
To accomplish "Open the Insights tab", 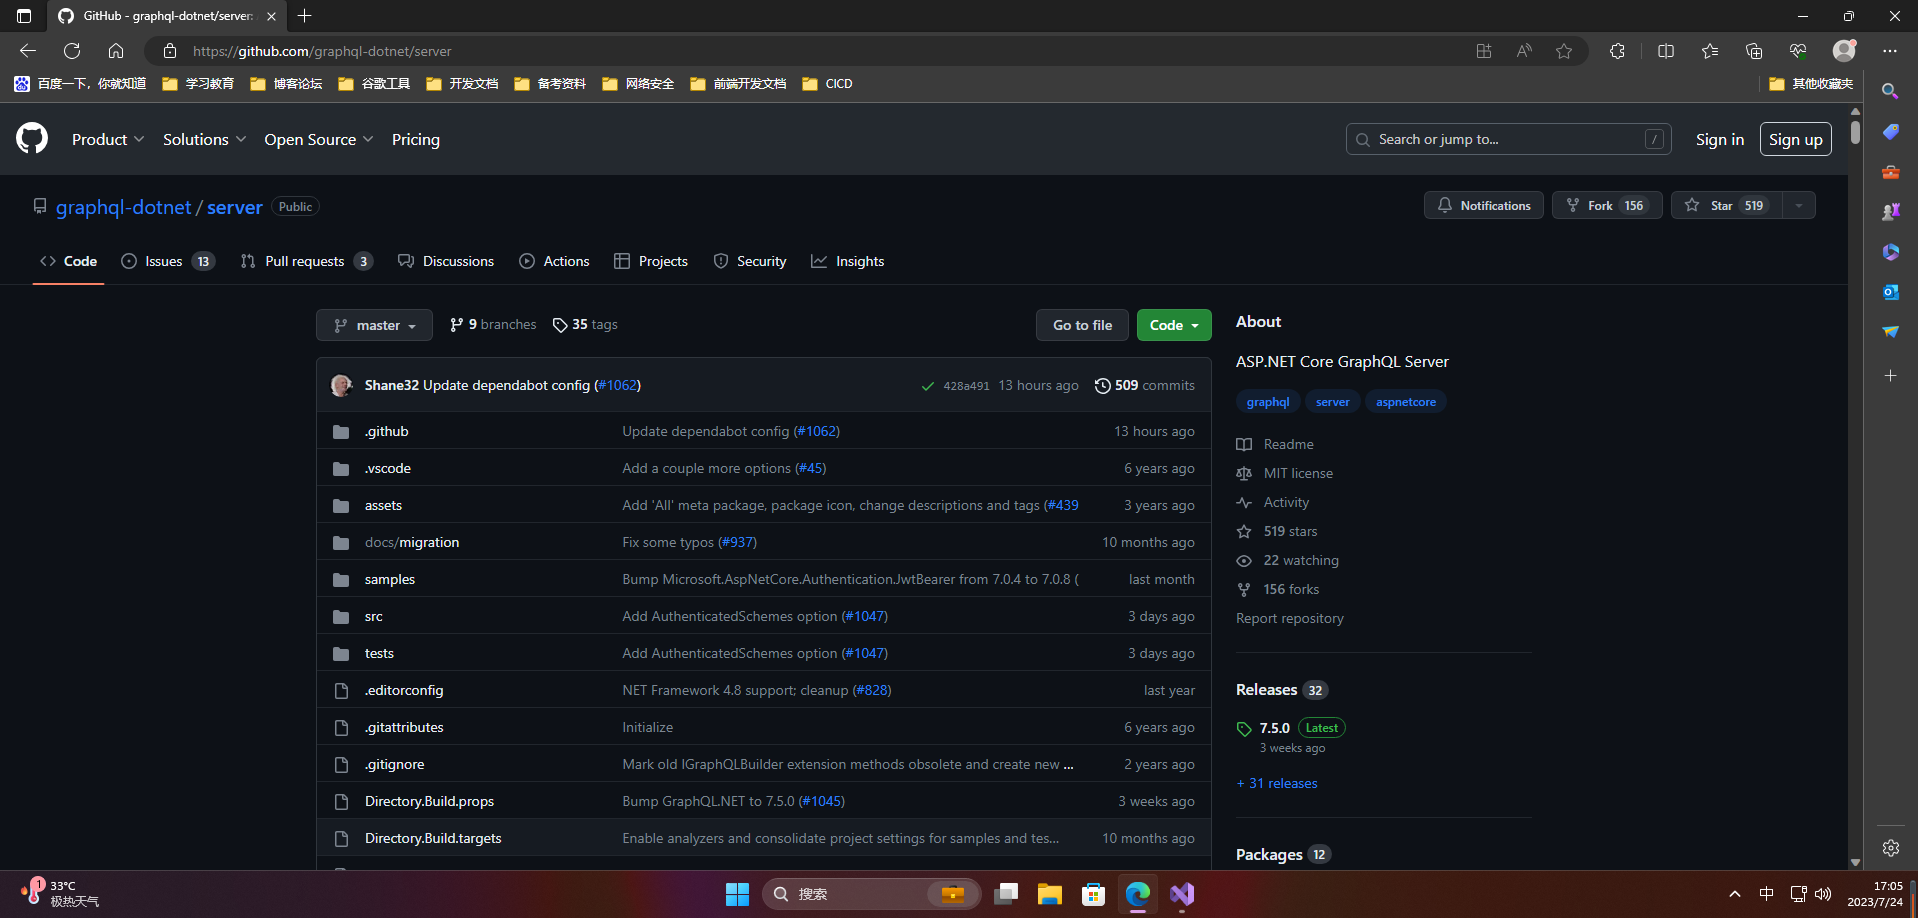I will pyautogui.click(x=848, y=261).
